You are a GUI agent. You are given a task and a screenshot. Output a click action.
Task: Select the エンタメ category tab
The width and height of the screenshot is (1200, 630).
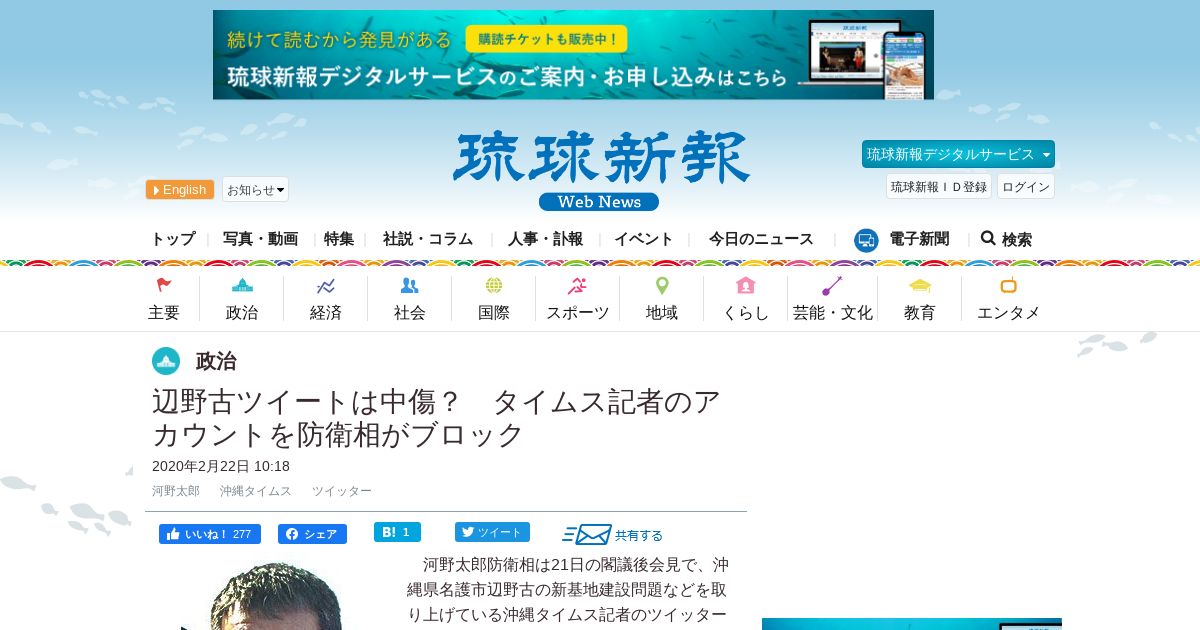point(1009,313)
